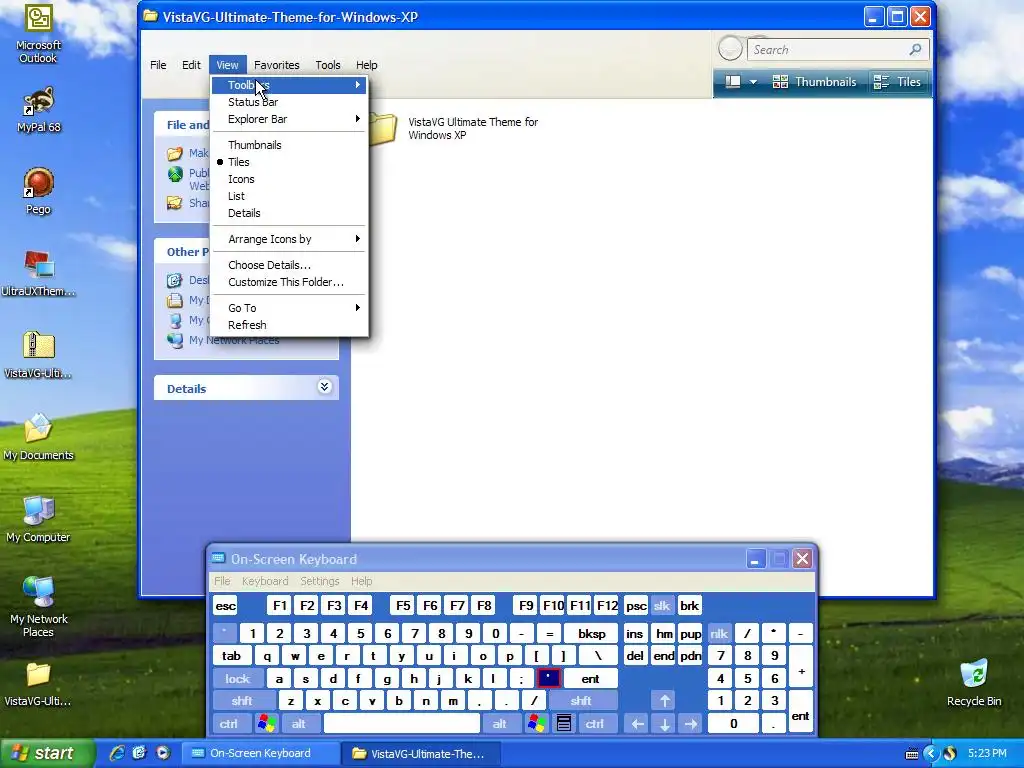The height and width of the screenshot is (768, 1024).
Task: Click the down arrow key on On-Screen Keyboard
Action: click(664, 724)
